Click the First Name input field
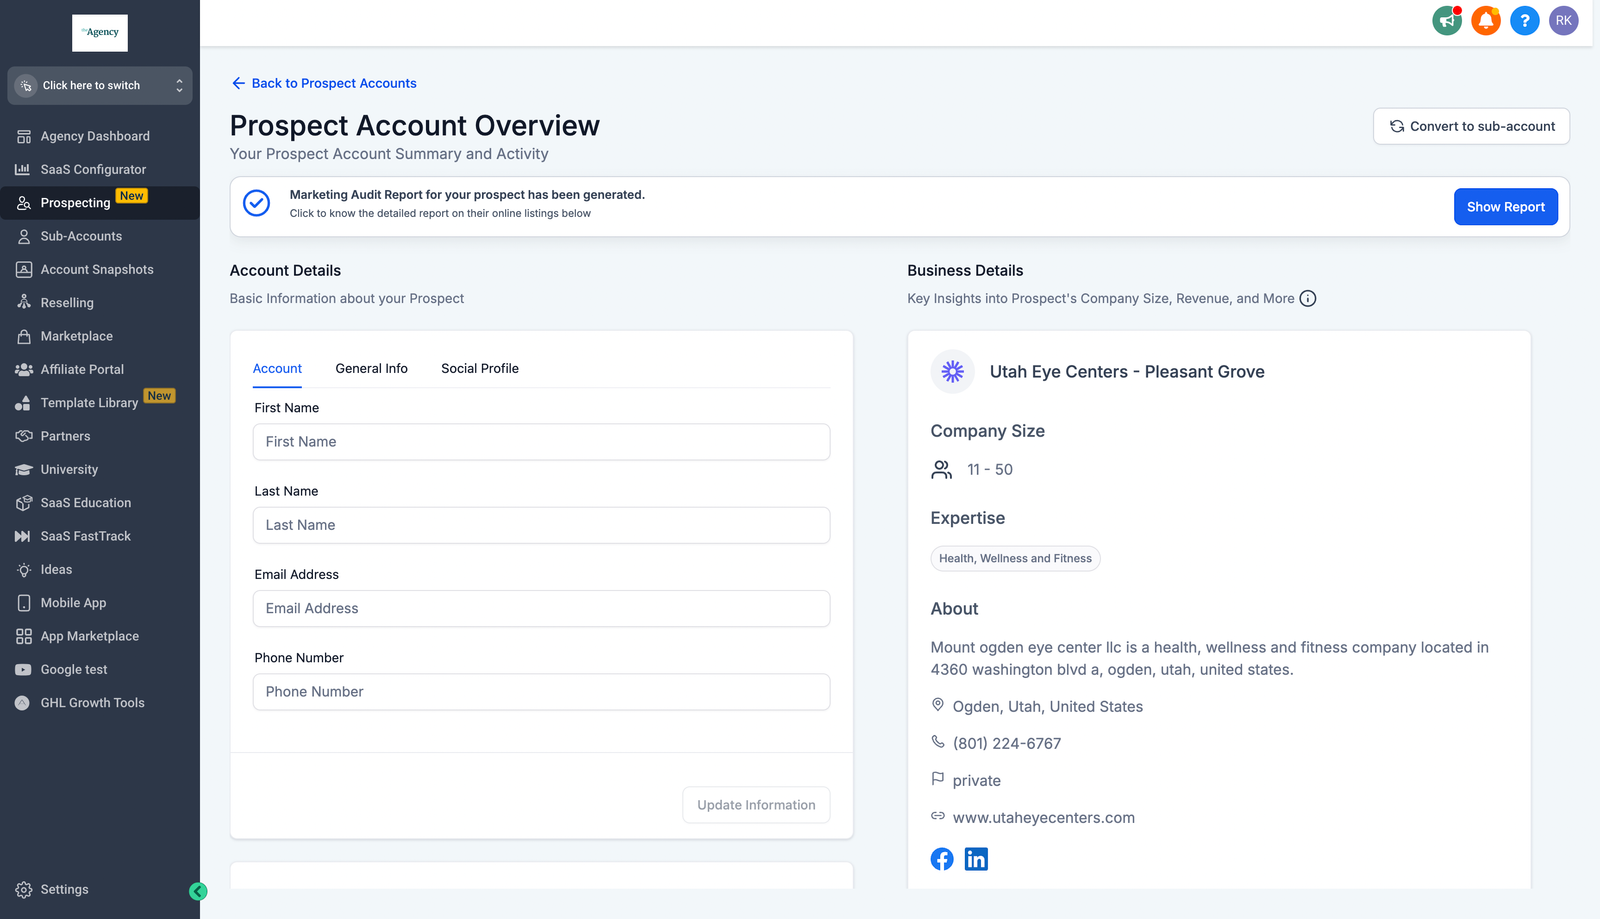This screenshot has width=1600, height=919. point(541,442)
